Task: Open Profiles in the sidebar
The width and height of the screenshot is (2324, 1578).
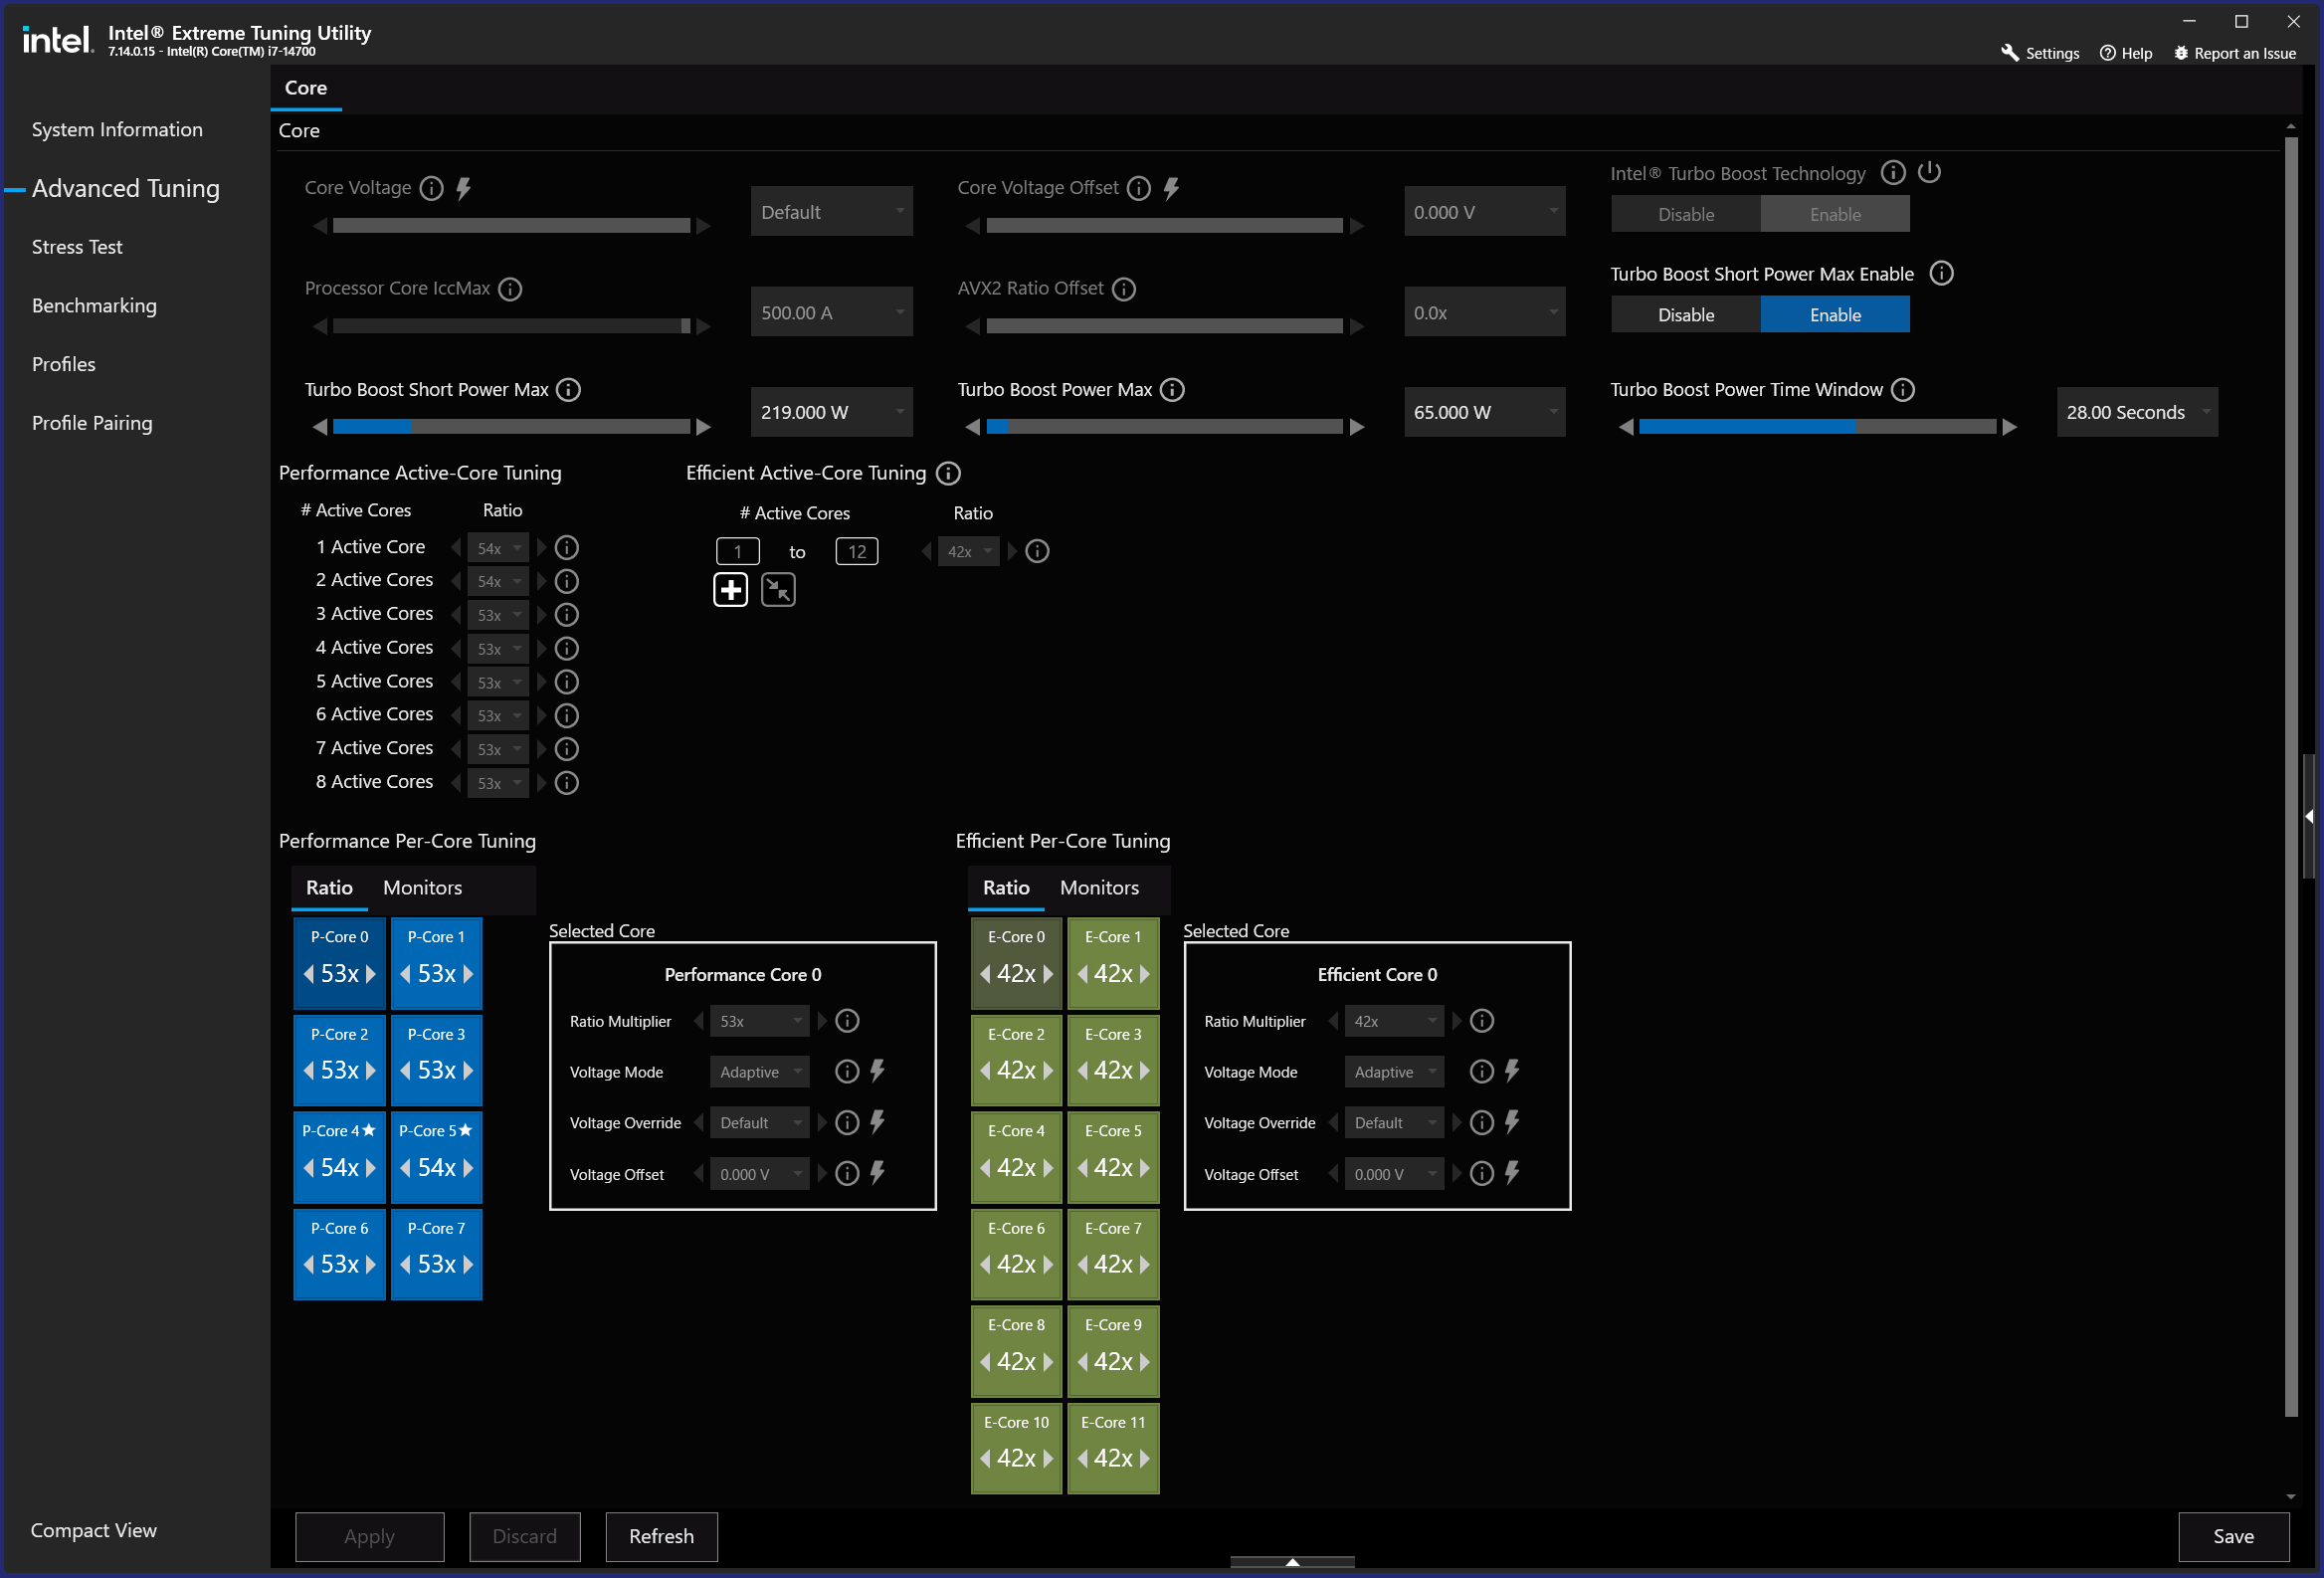Action: [64, 364]
